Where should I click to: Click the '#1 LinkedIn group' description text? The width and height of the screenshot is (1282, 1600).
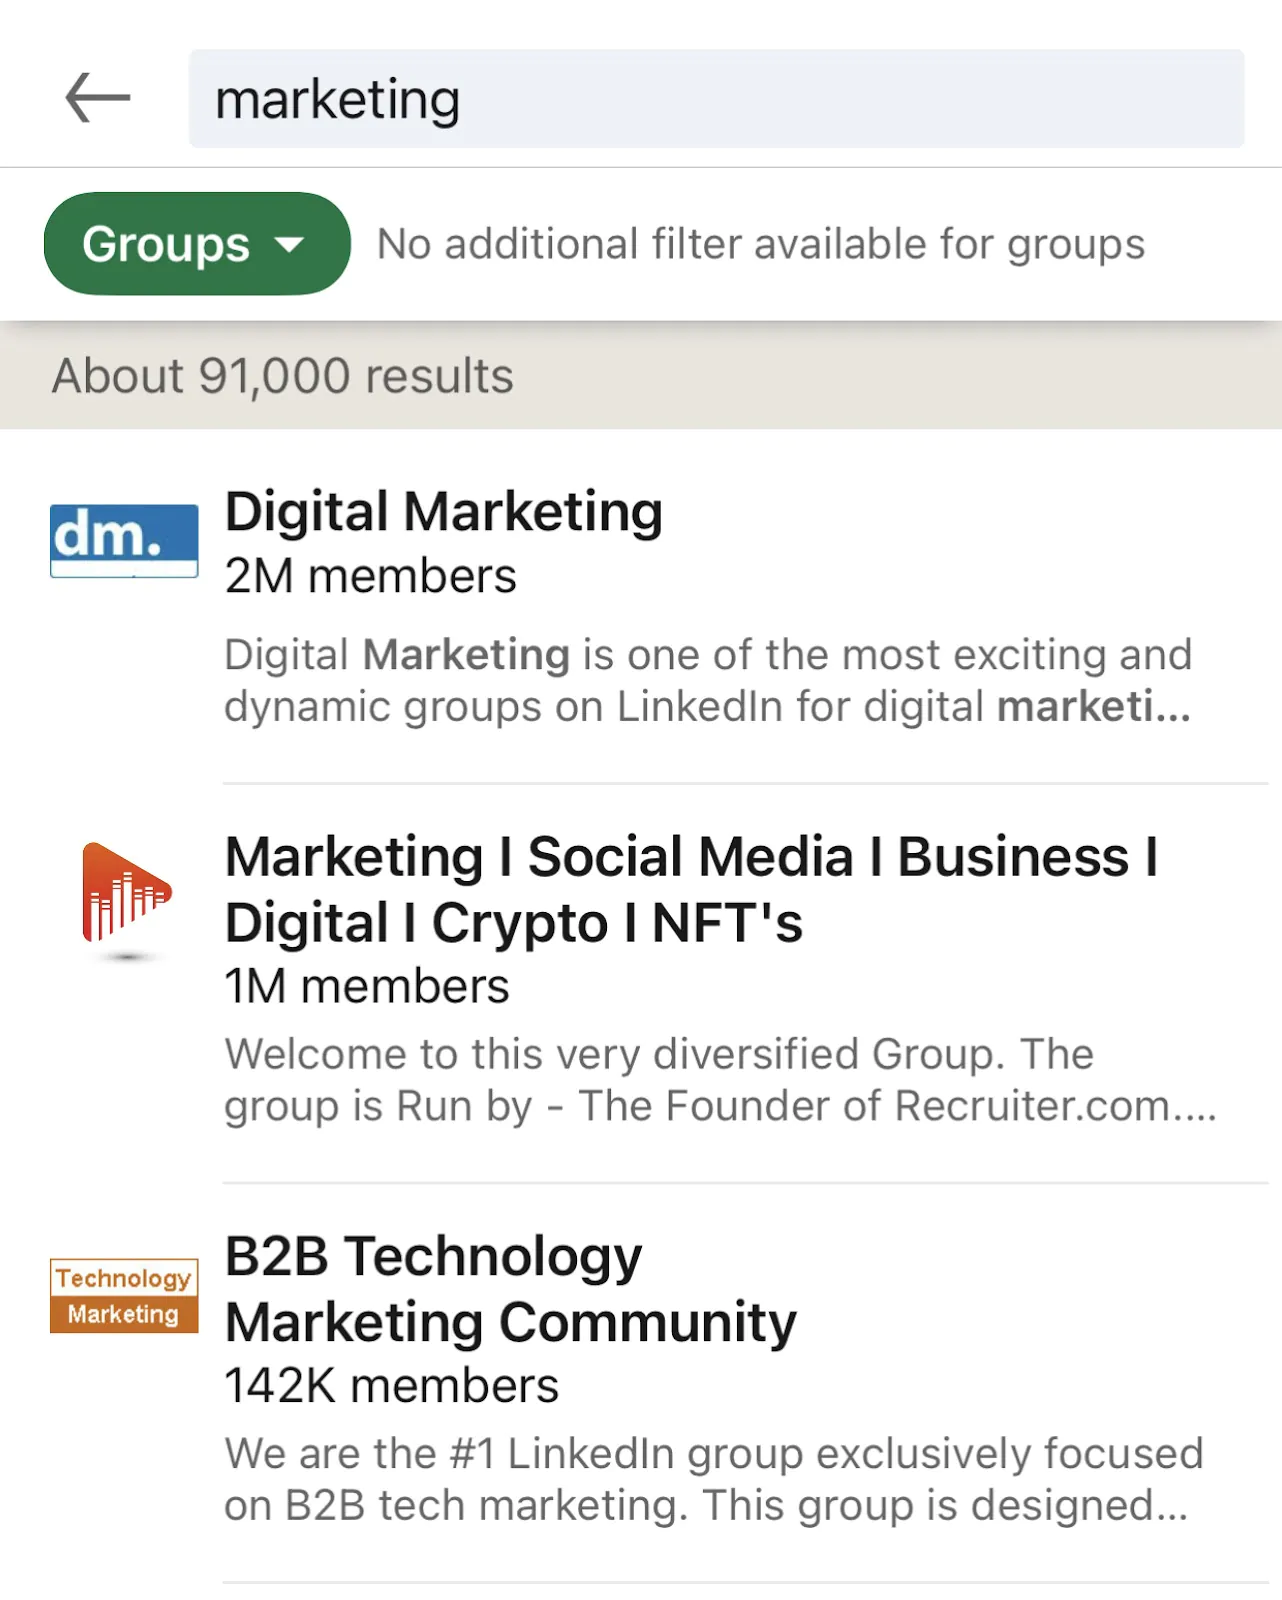(x=714, y=1480)
